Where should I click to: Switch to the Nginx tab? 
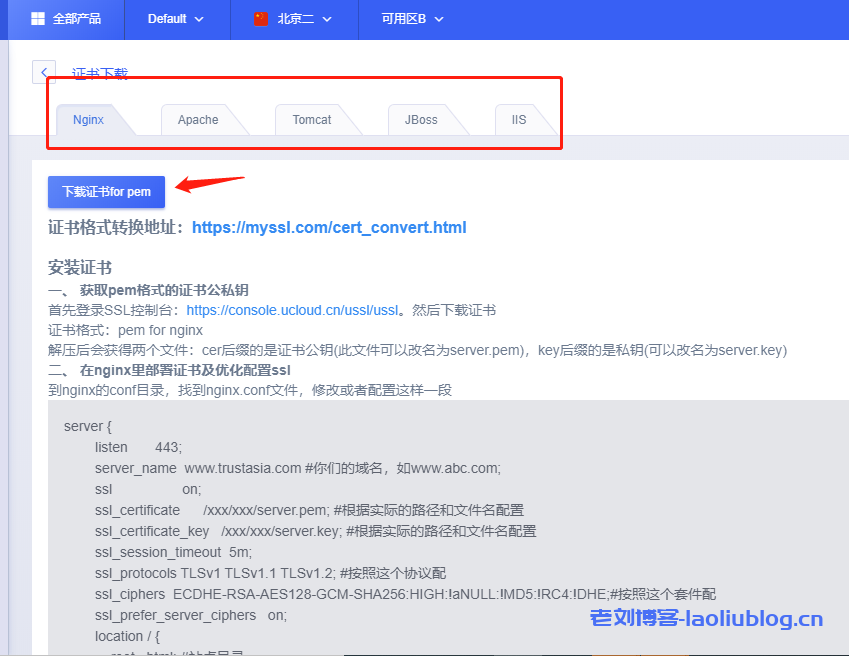pos(89,120)
